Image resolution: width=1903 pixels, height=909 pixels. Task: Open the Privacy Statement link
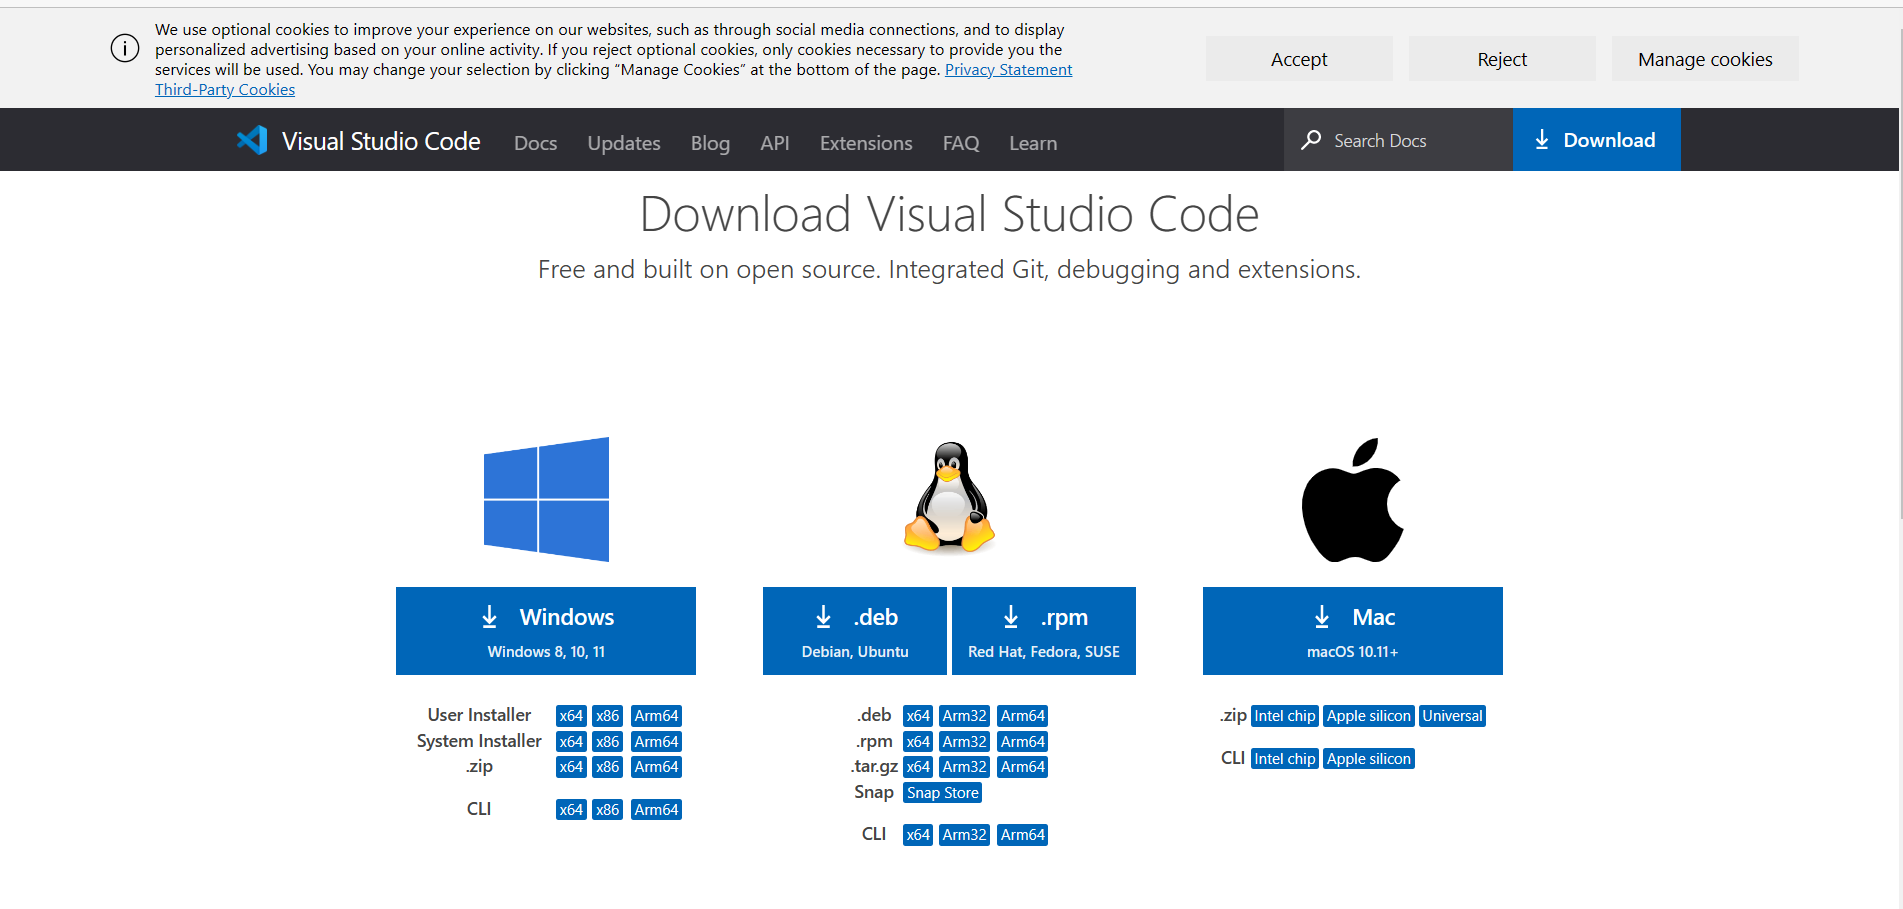point(1008,70)
